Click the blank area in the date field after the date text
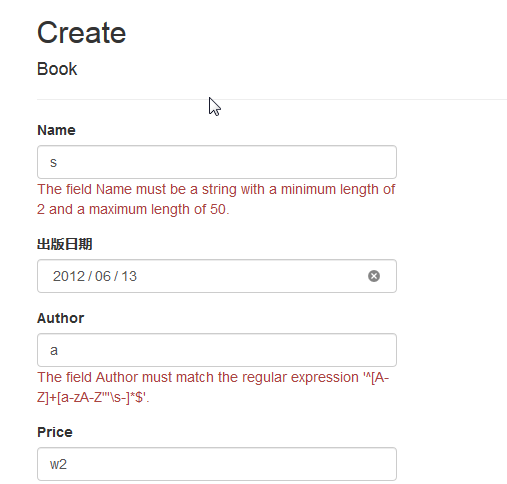 coord(252,276)
